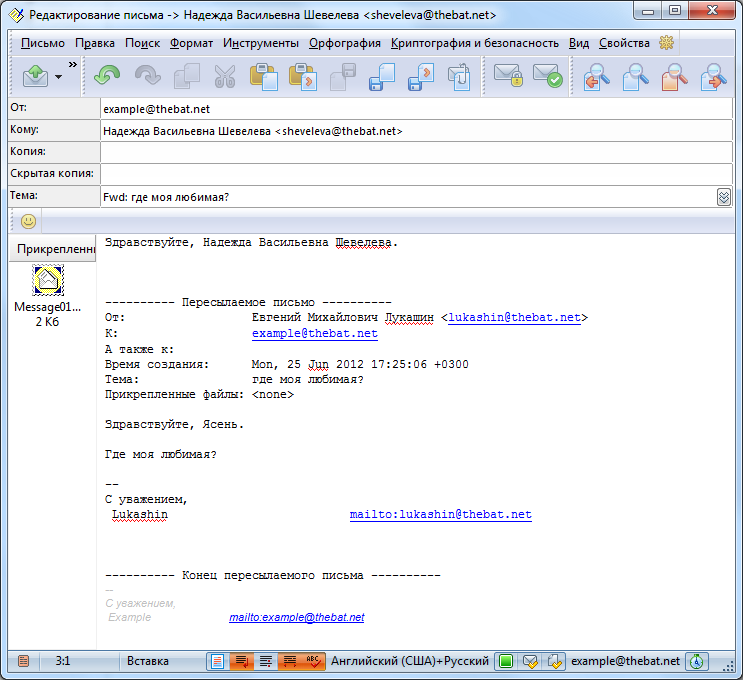
Task: Click the Paste clipboard icon
Action: 264,76
